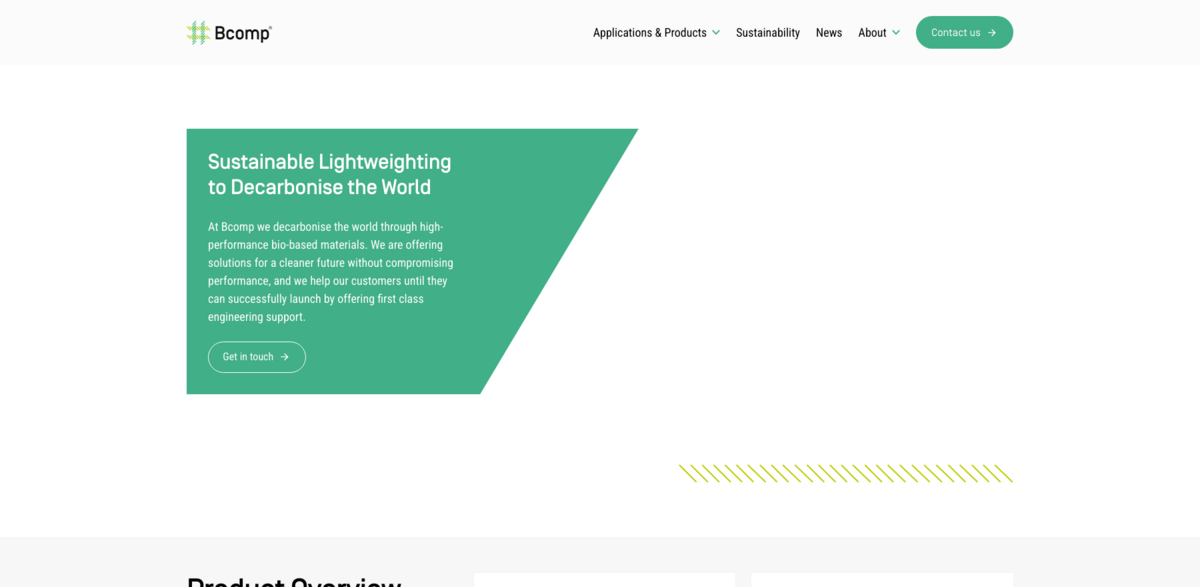
Task: Click the Contact us button
Action: pyautogui.click(x=963, y=32)
